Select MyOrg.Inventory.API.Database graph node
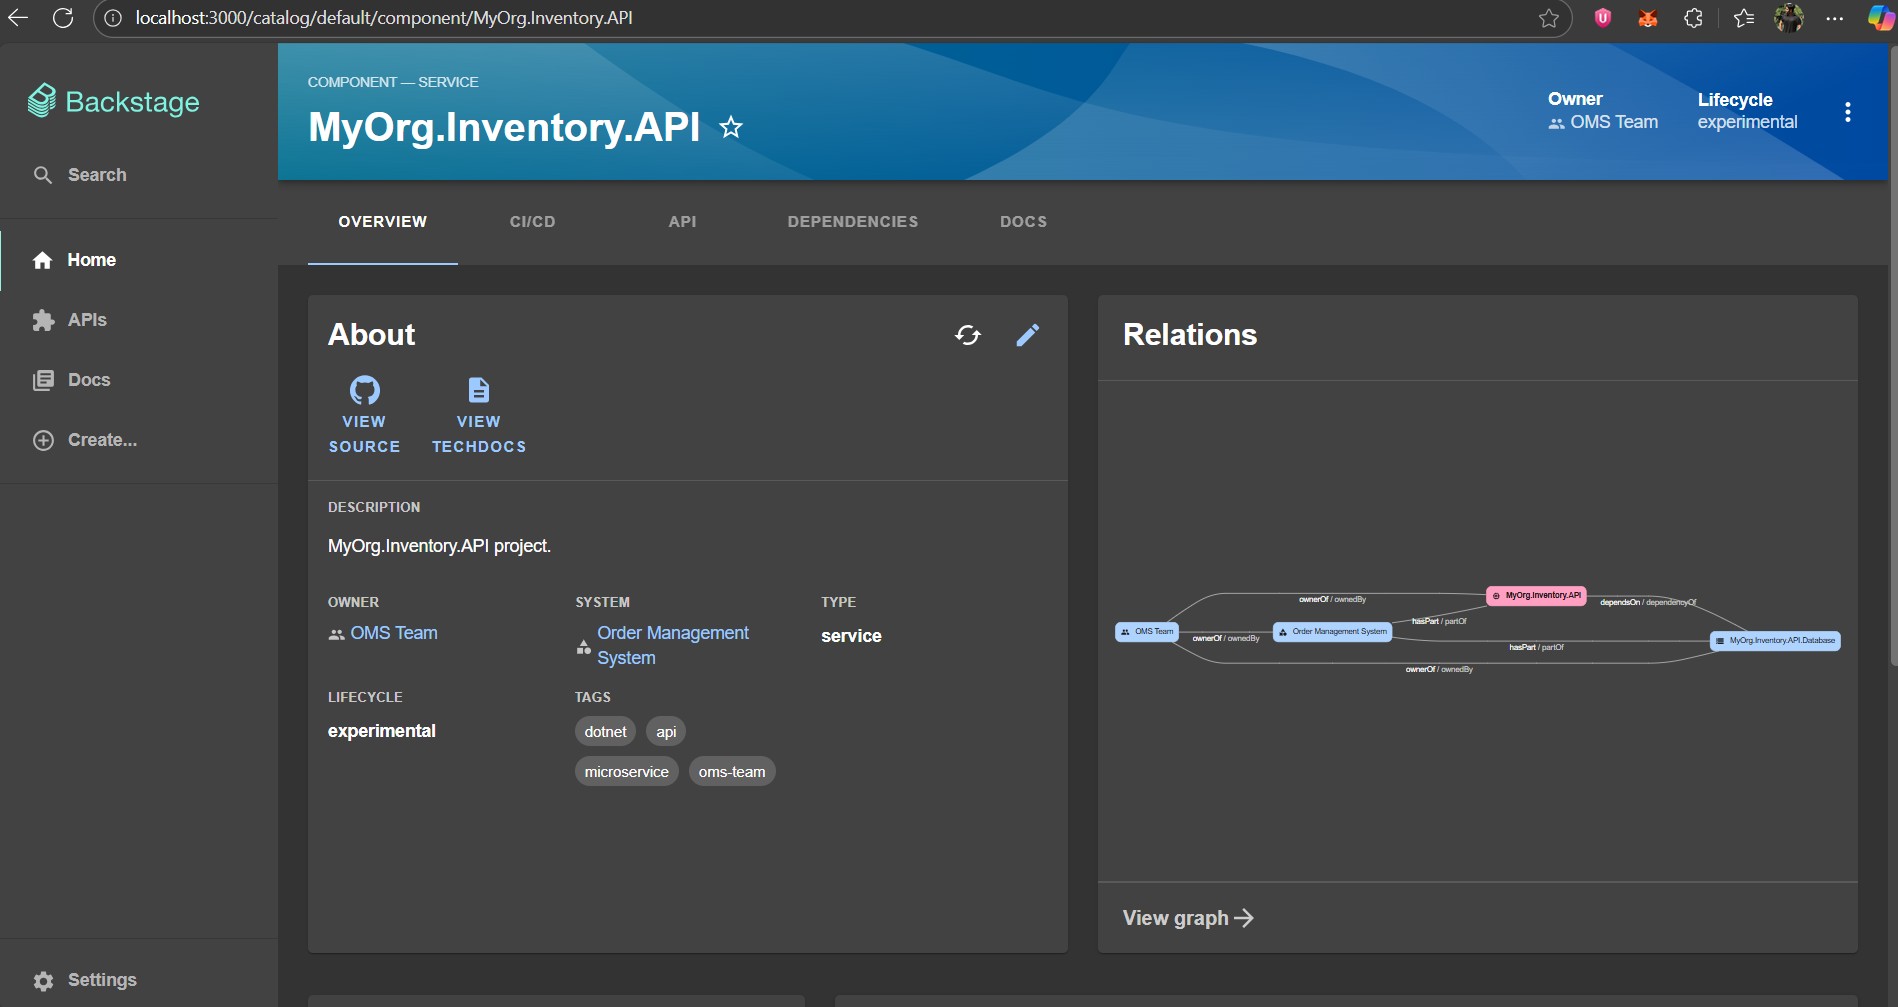The width and height of the screenshot is (1898, 1007). (x=1775, y=640)
